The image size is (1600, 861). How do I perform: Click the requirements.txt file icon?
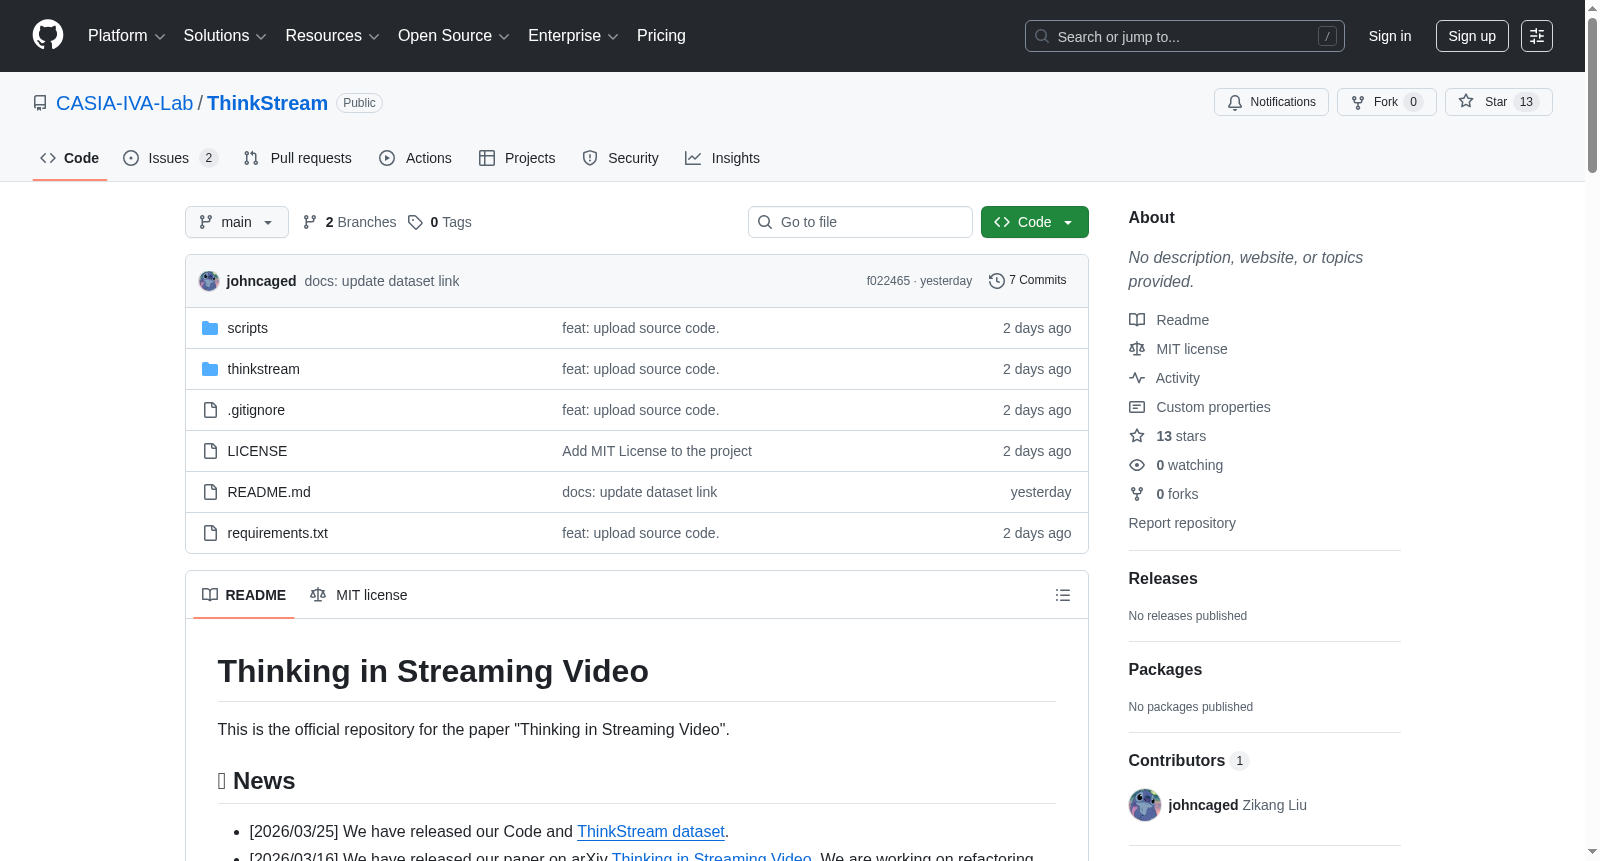(x=210, y=533)
